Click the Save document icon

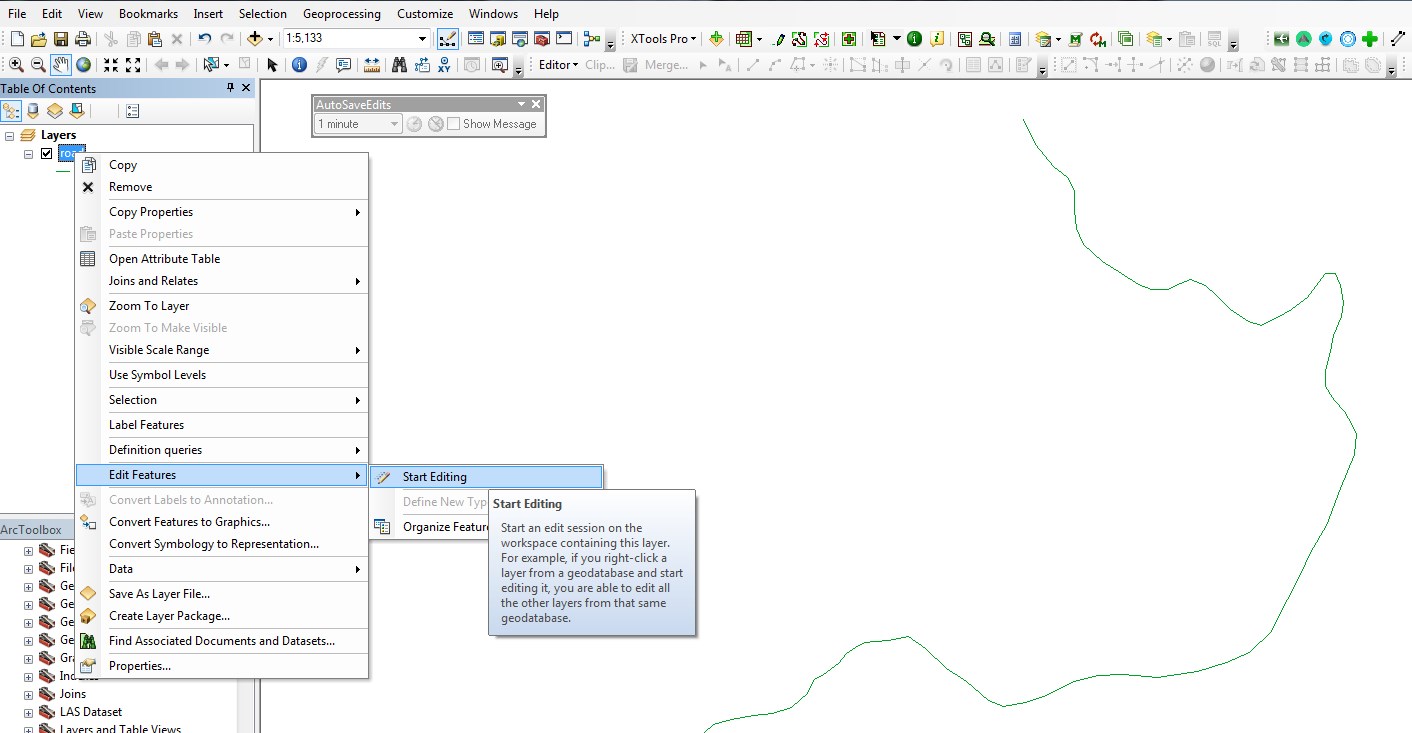pos(60,39)
